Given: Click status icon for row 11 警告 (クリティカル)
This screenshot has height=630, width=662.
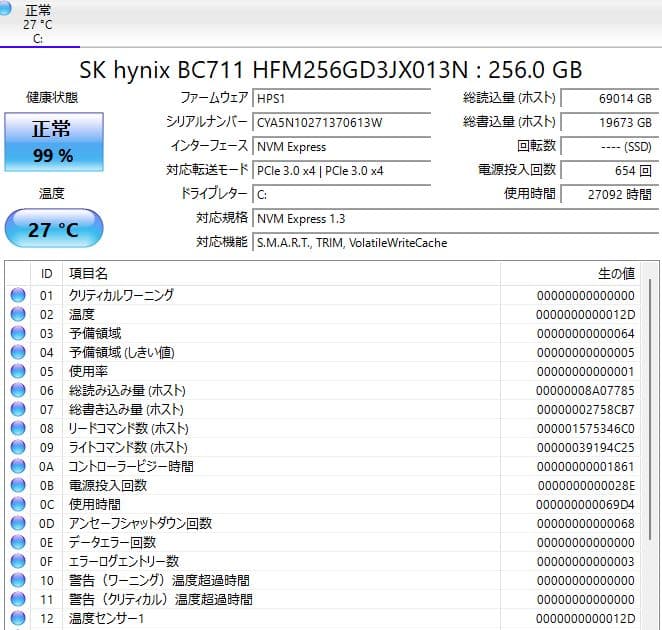Looking at the screenshot, I should [x=18, y=599].
